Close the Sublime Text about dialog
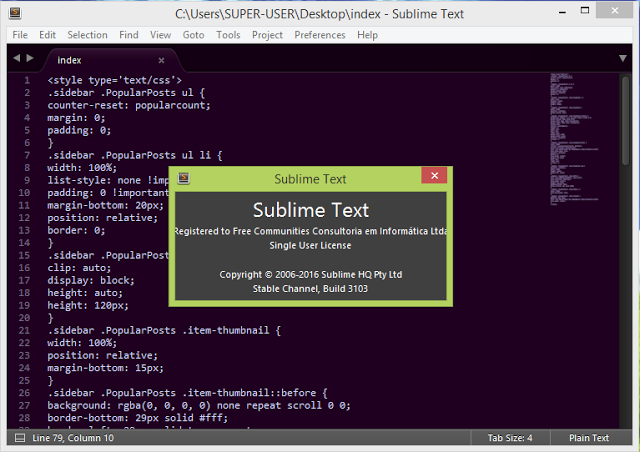The width and height of the screenshot is (640, 452). (434, 176)
